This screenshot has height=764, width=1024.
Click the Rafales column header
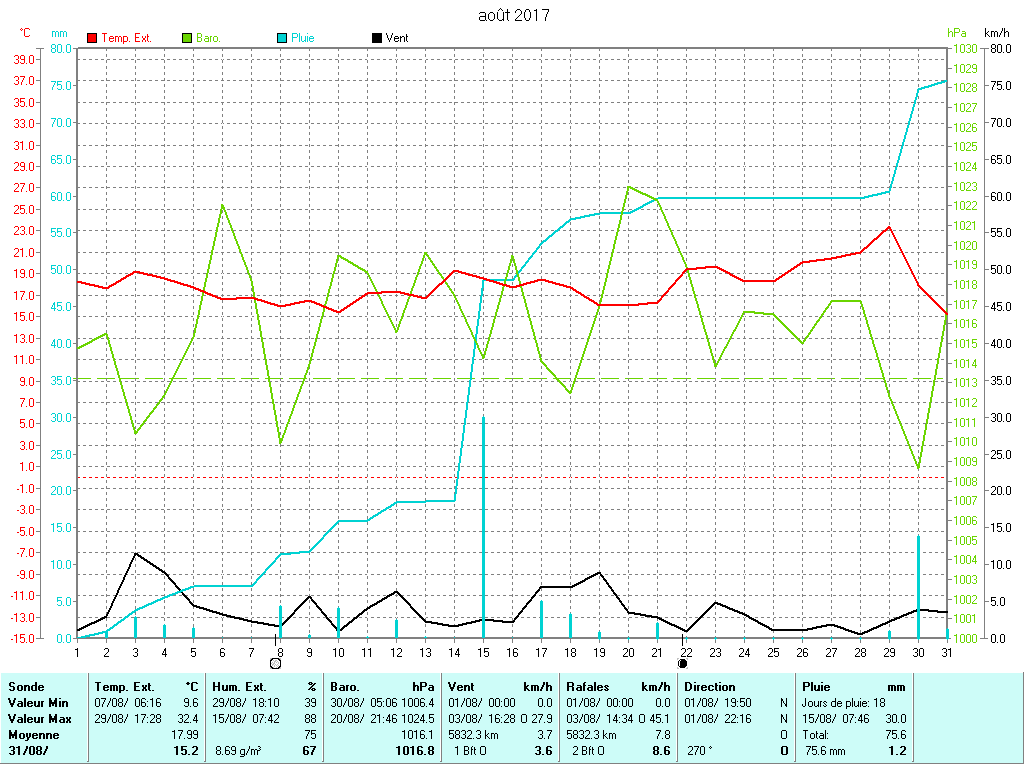pyautogui.click(x=590, y=687)
